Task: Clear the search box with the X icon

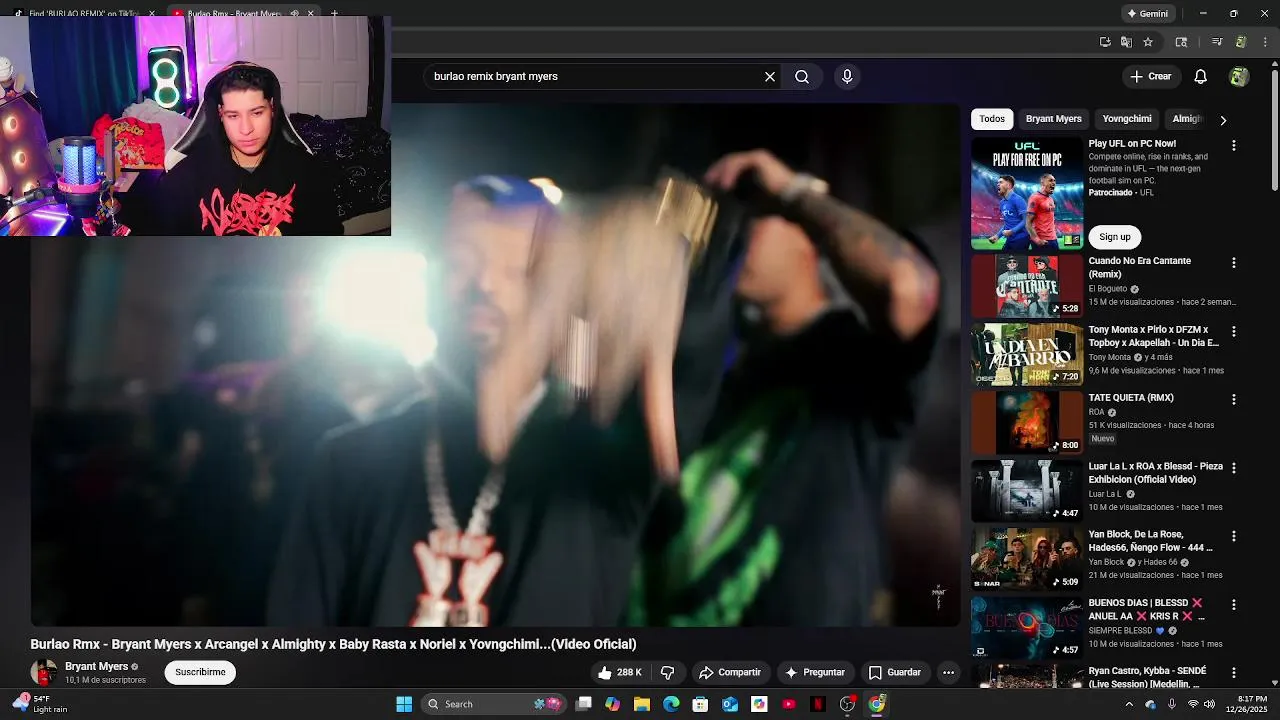Action: 770,76
